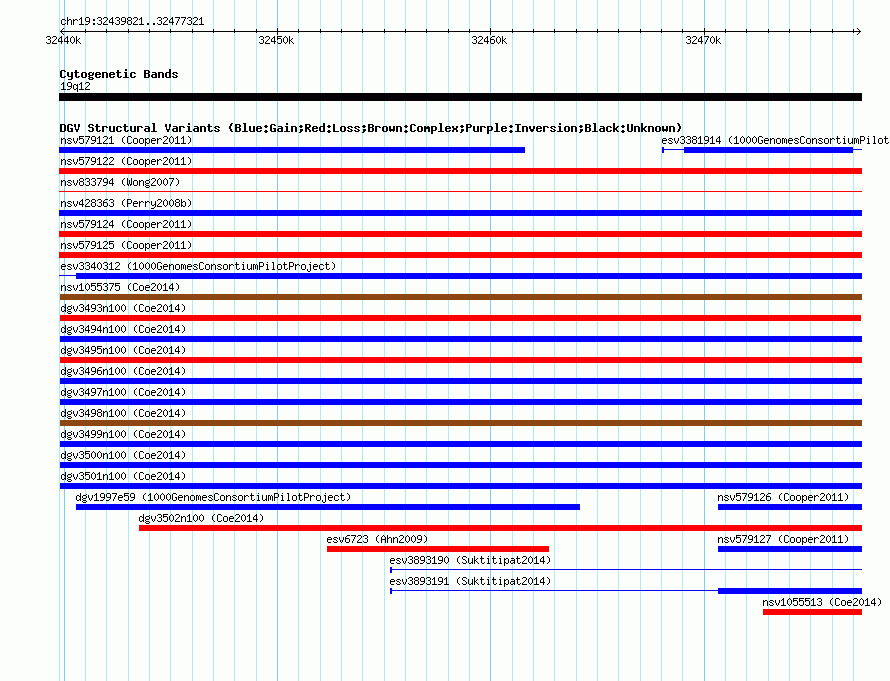Select the dgv3498n100 (Coe2014) label
Screen dimensions: 890x681
(123, 413)
